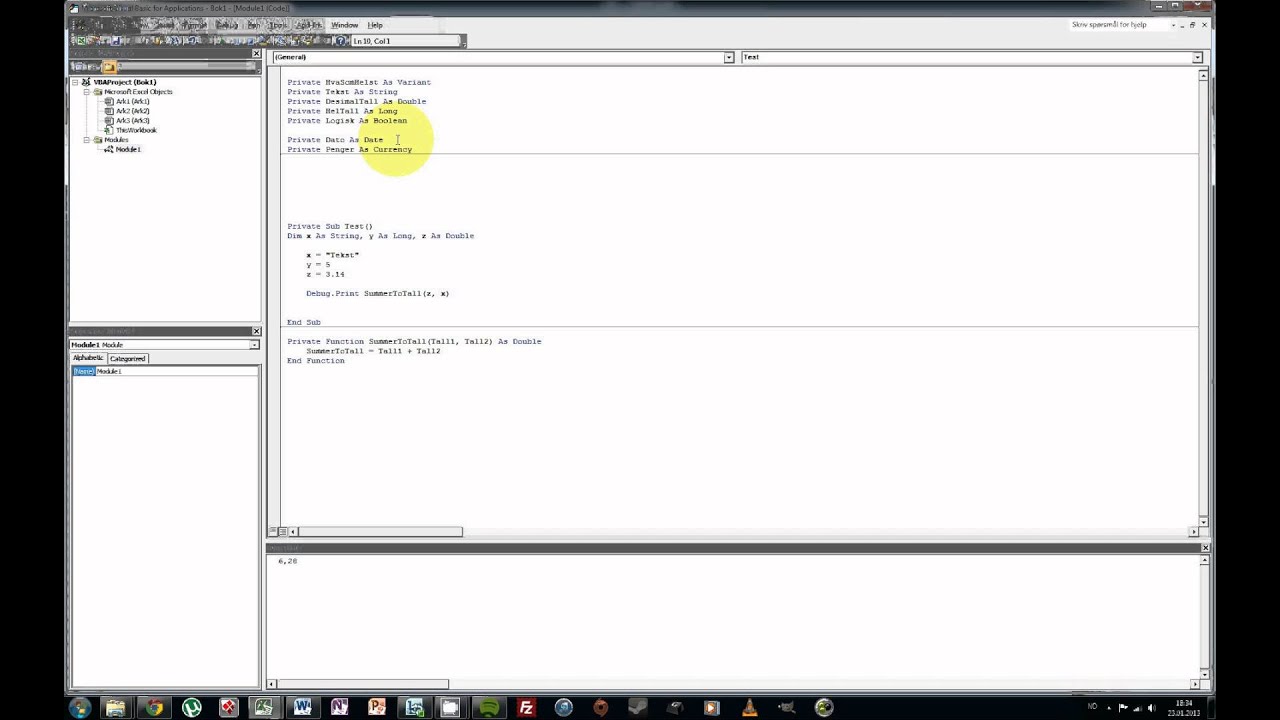Open Google Chrome from the taskbar
This screenshot has height=720, width=1280.
coord(154,707)
